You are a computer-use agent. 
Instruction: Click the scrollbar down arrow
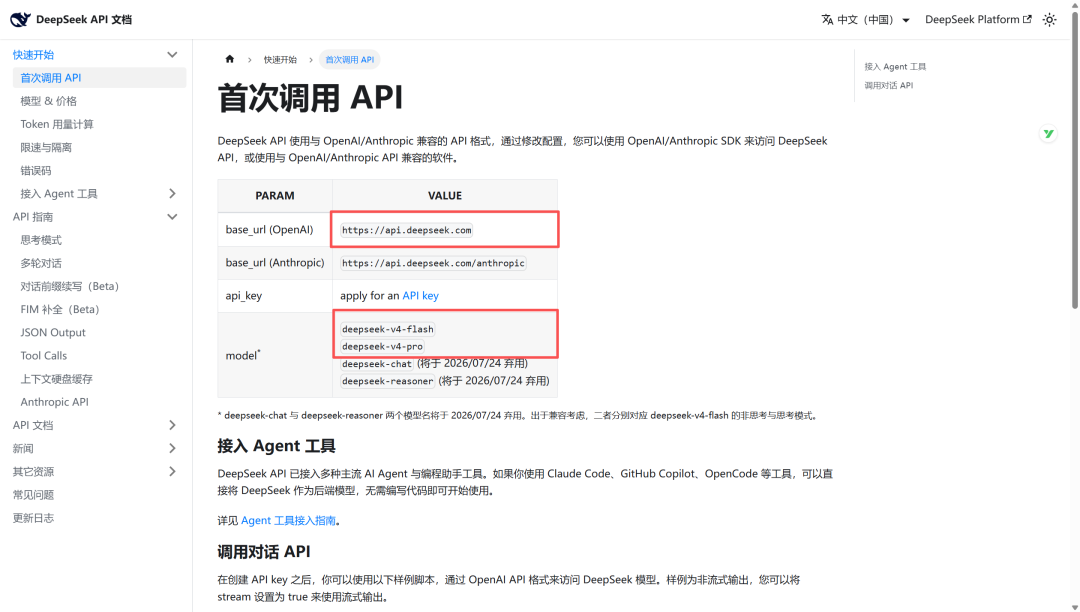(x=1074, y=607)
